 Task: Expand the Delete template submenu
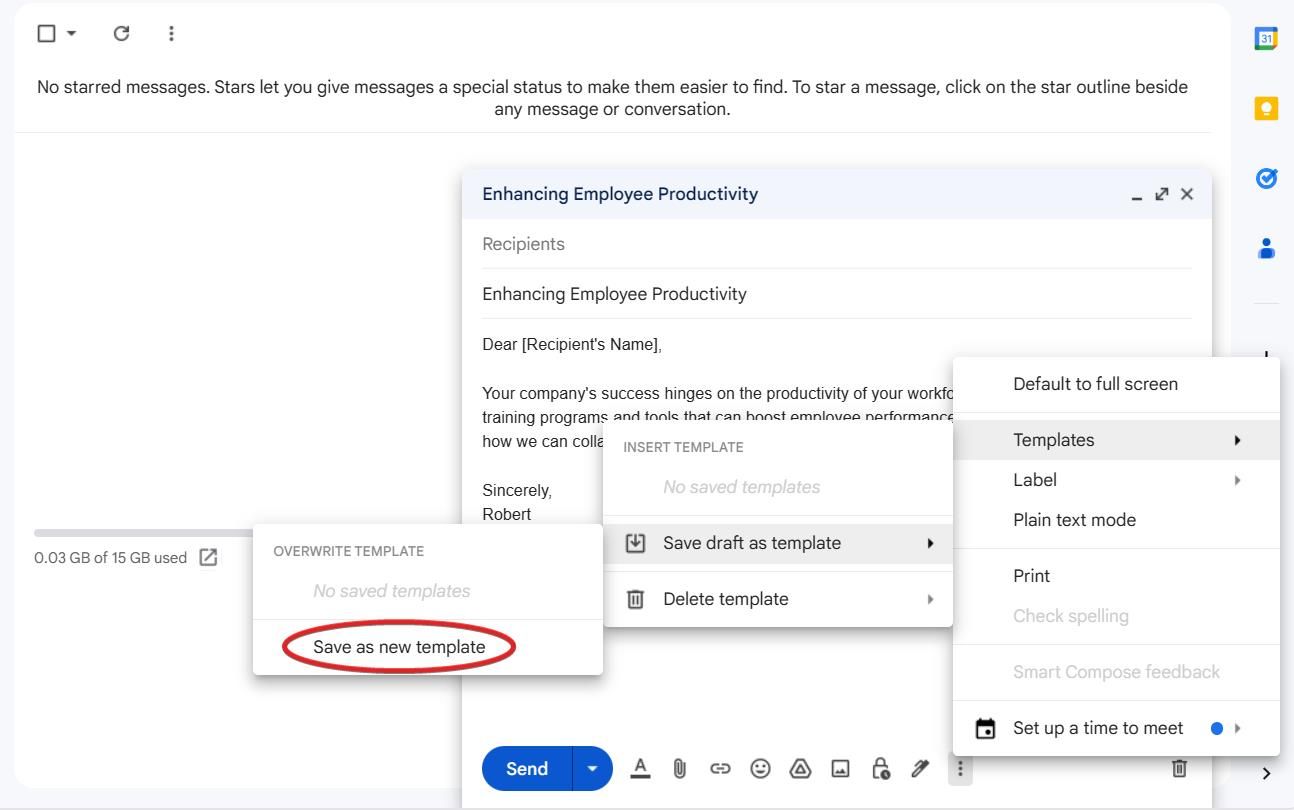click(726, 598)
